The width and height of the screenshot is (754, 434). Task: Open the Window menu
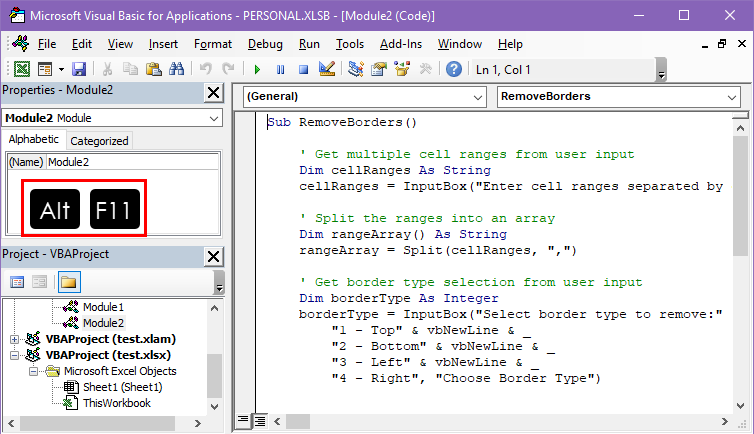click(x=460, y=44)
